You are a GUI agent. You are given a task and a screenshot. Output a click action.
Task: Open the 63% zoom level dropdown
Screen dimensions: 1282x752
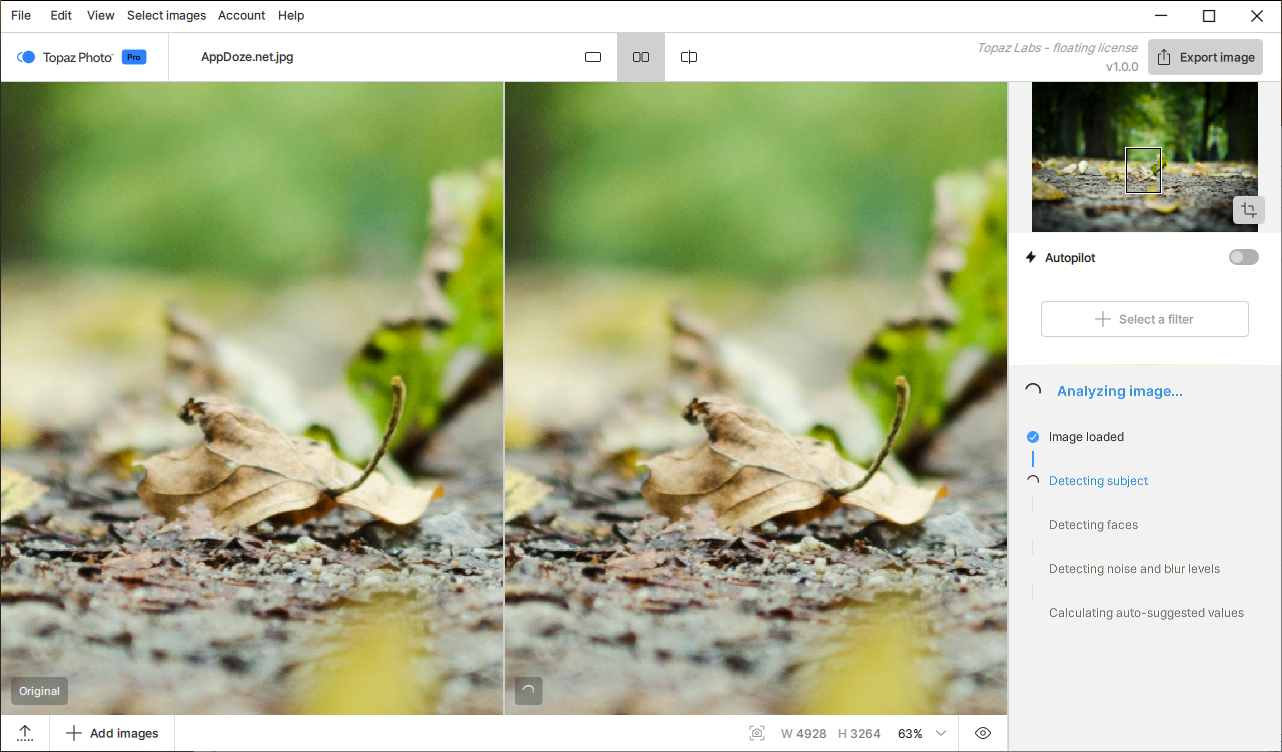click(x=922, y=733)
